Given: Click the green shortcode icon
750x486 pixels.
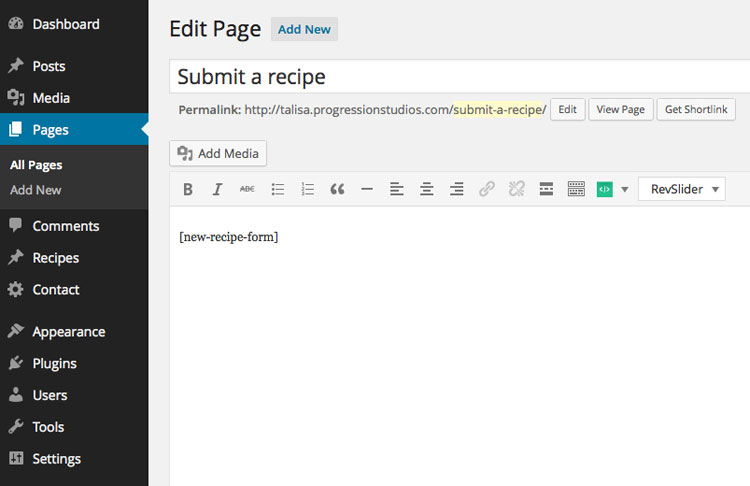Looking at the screenshot, I should point(605,189).
